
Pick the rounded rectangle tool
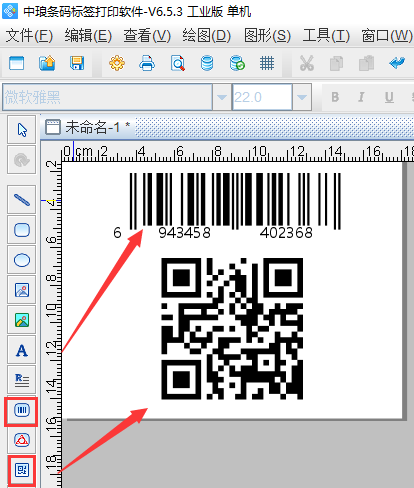22,230
